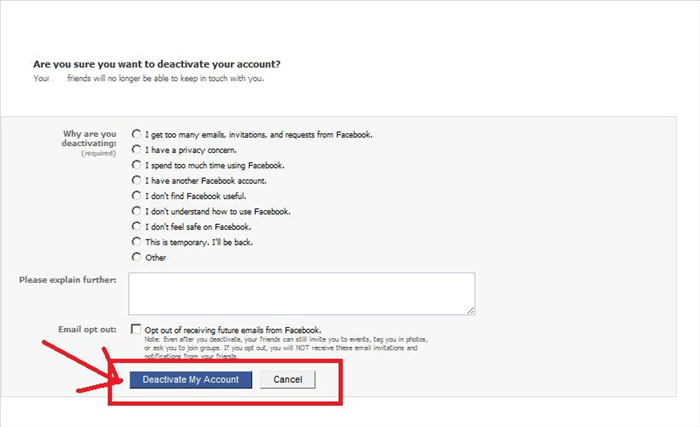The image size is (700, 427).
Task: Click the resize grip of the explanation box
Action: click(471, 311)
